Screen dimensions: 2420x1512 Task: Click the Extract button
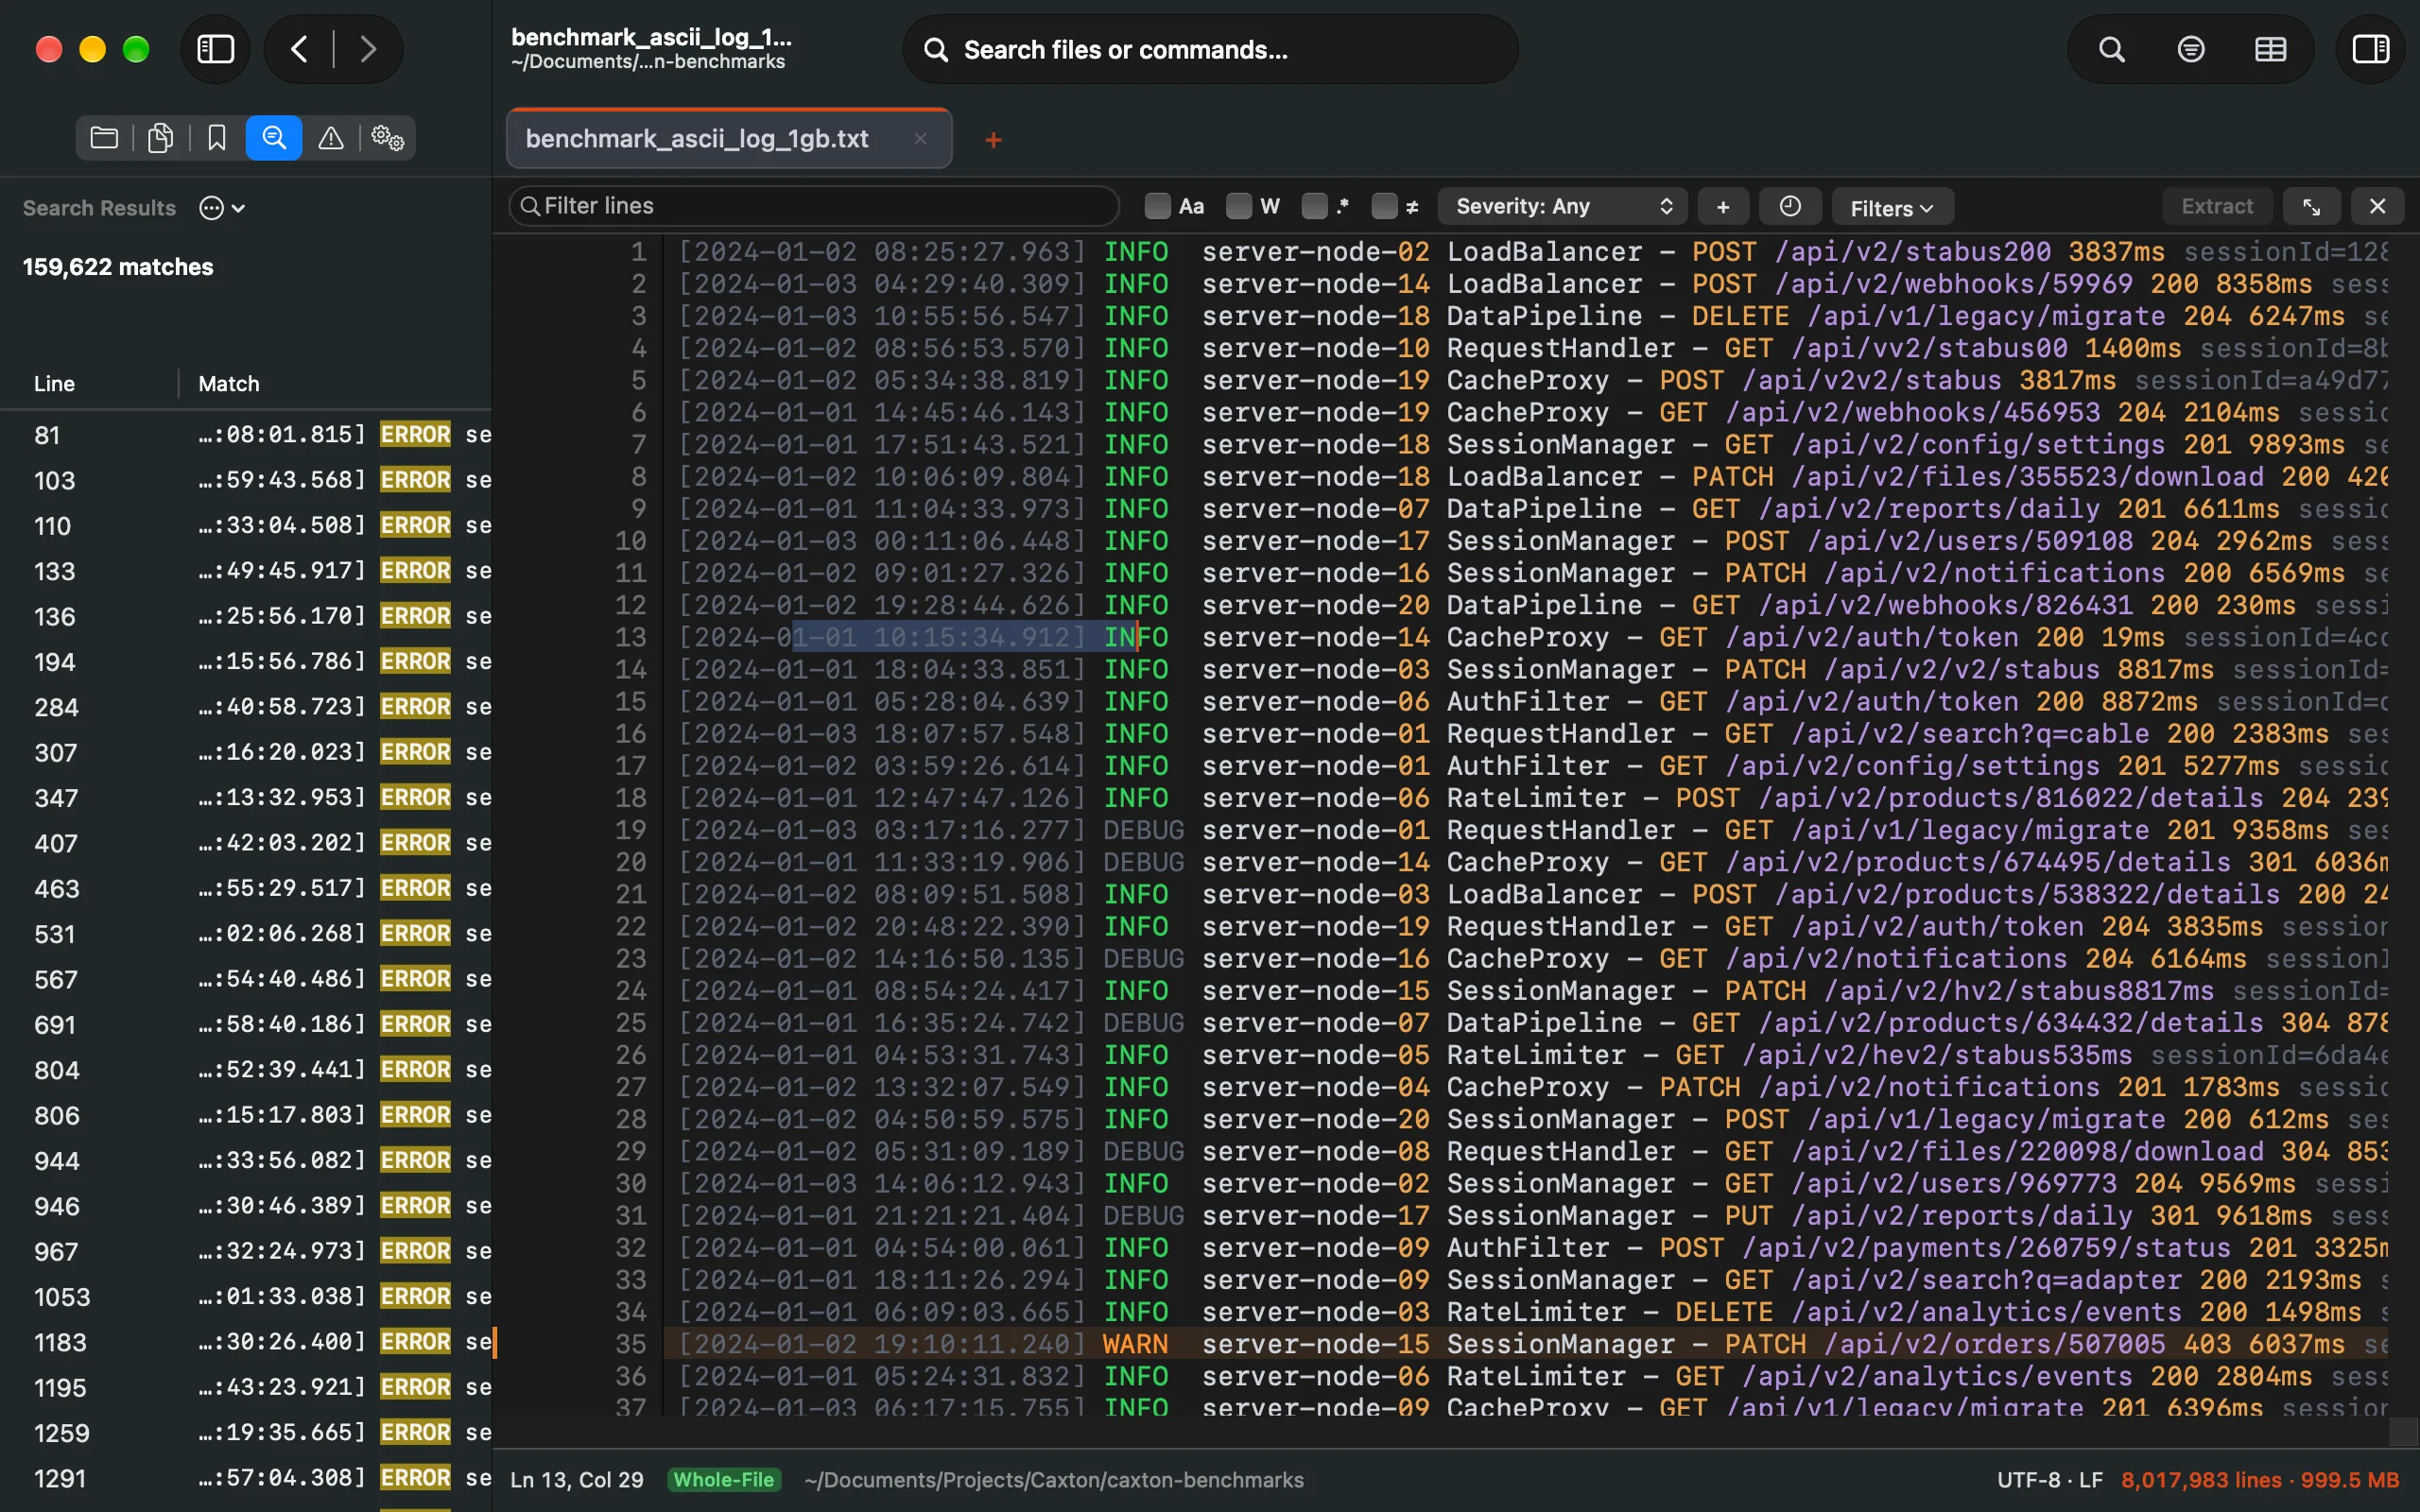click(x=2217, y=206)
